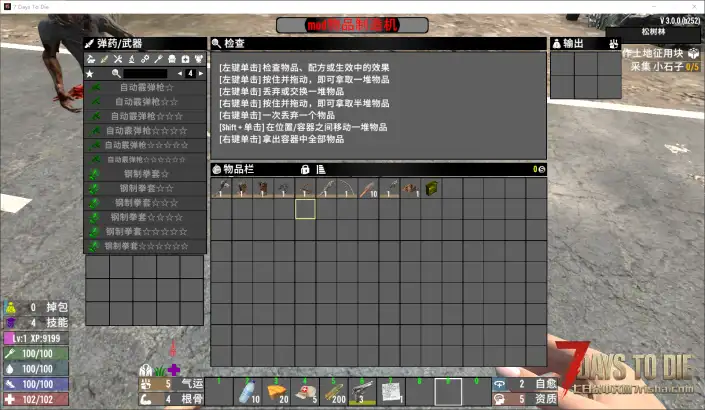Go to next recipe page arrow
This screenshot has width=705, height=410.
coord(201,73)
